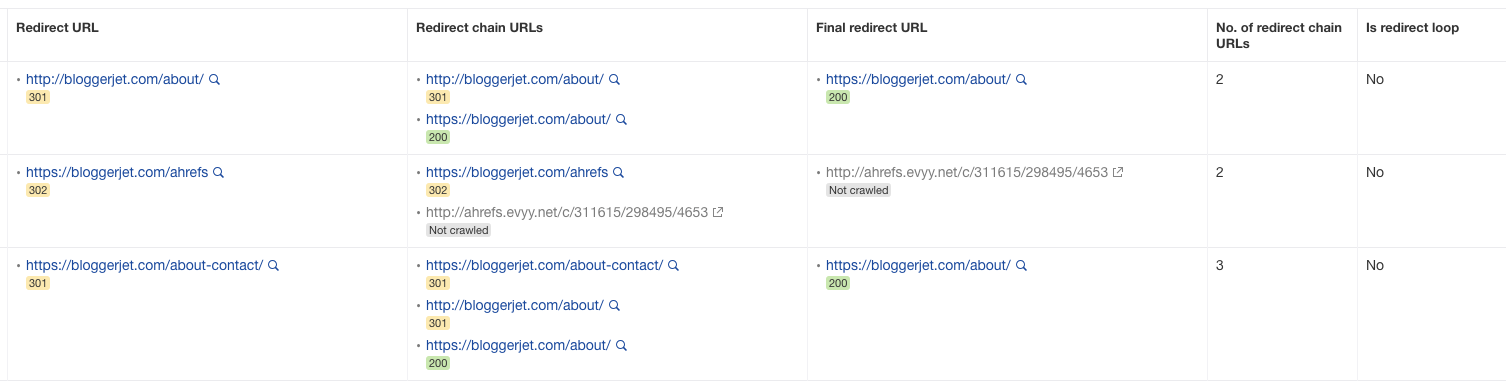
Task: Open ahrefs.evyy.net link in Final redirect URL column
Action: pos(967,172)
